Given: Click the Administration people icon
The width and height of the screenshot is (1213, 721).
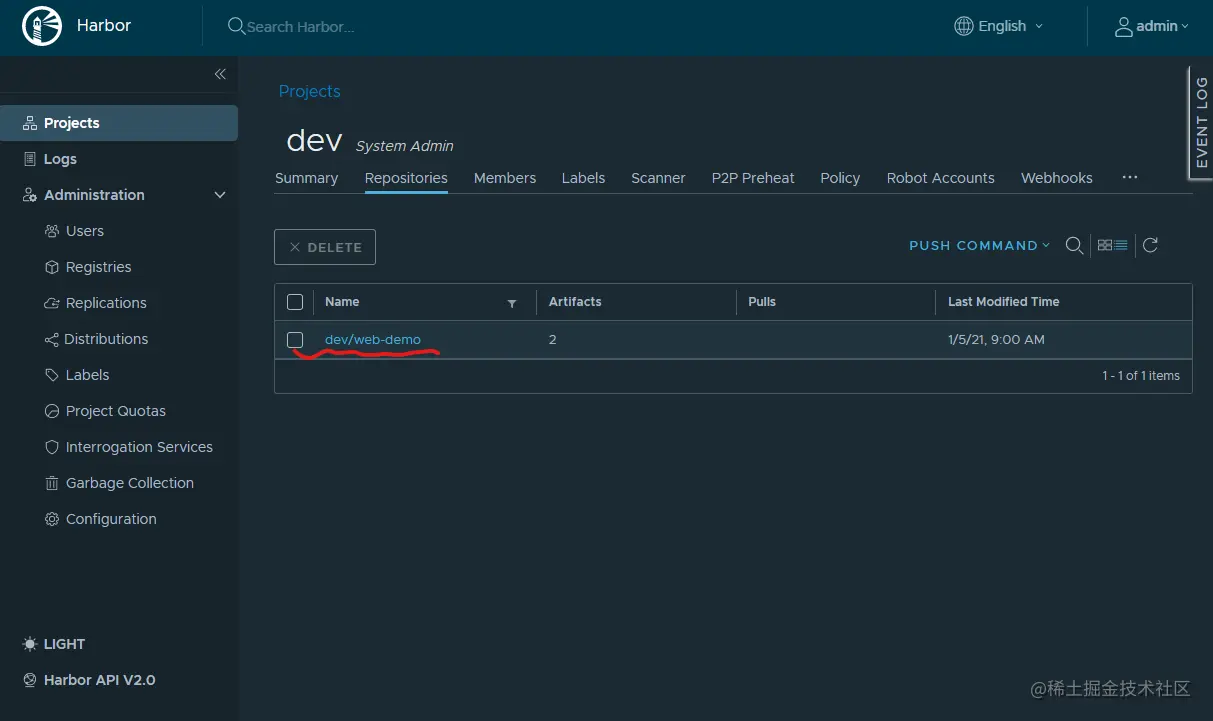Looking at the screenshot, I should 30,195.
